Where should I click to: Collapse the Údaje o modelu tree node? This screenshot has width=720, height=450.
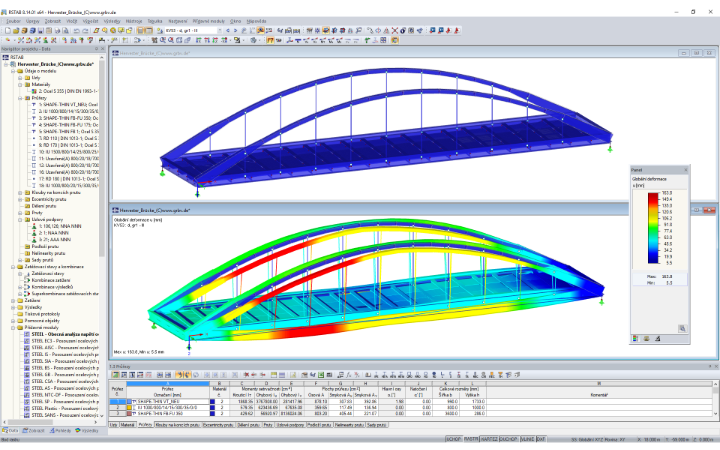tap(13, 71)
